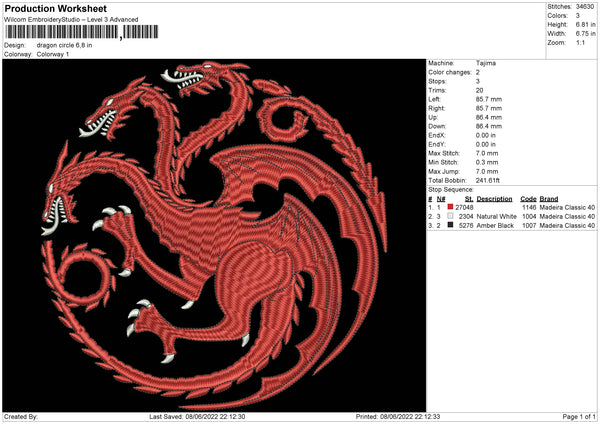The image size is (600, 424).
Task: Click the 'Natural White' description
Action: click(496, 217)
